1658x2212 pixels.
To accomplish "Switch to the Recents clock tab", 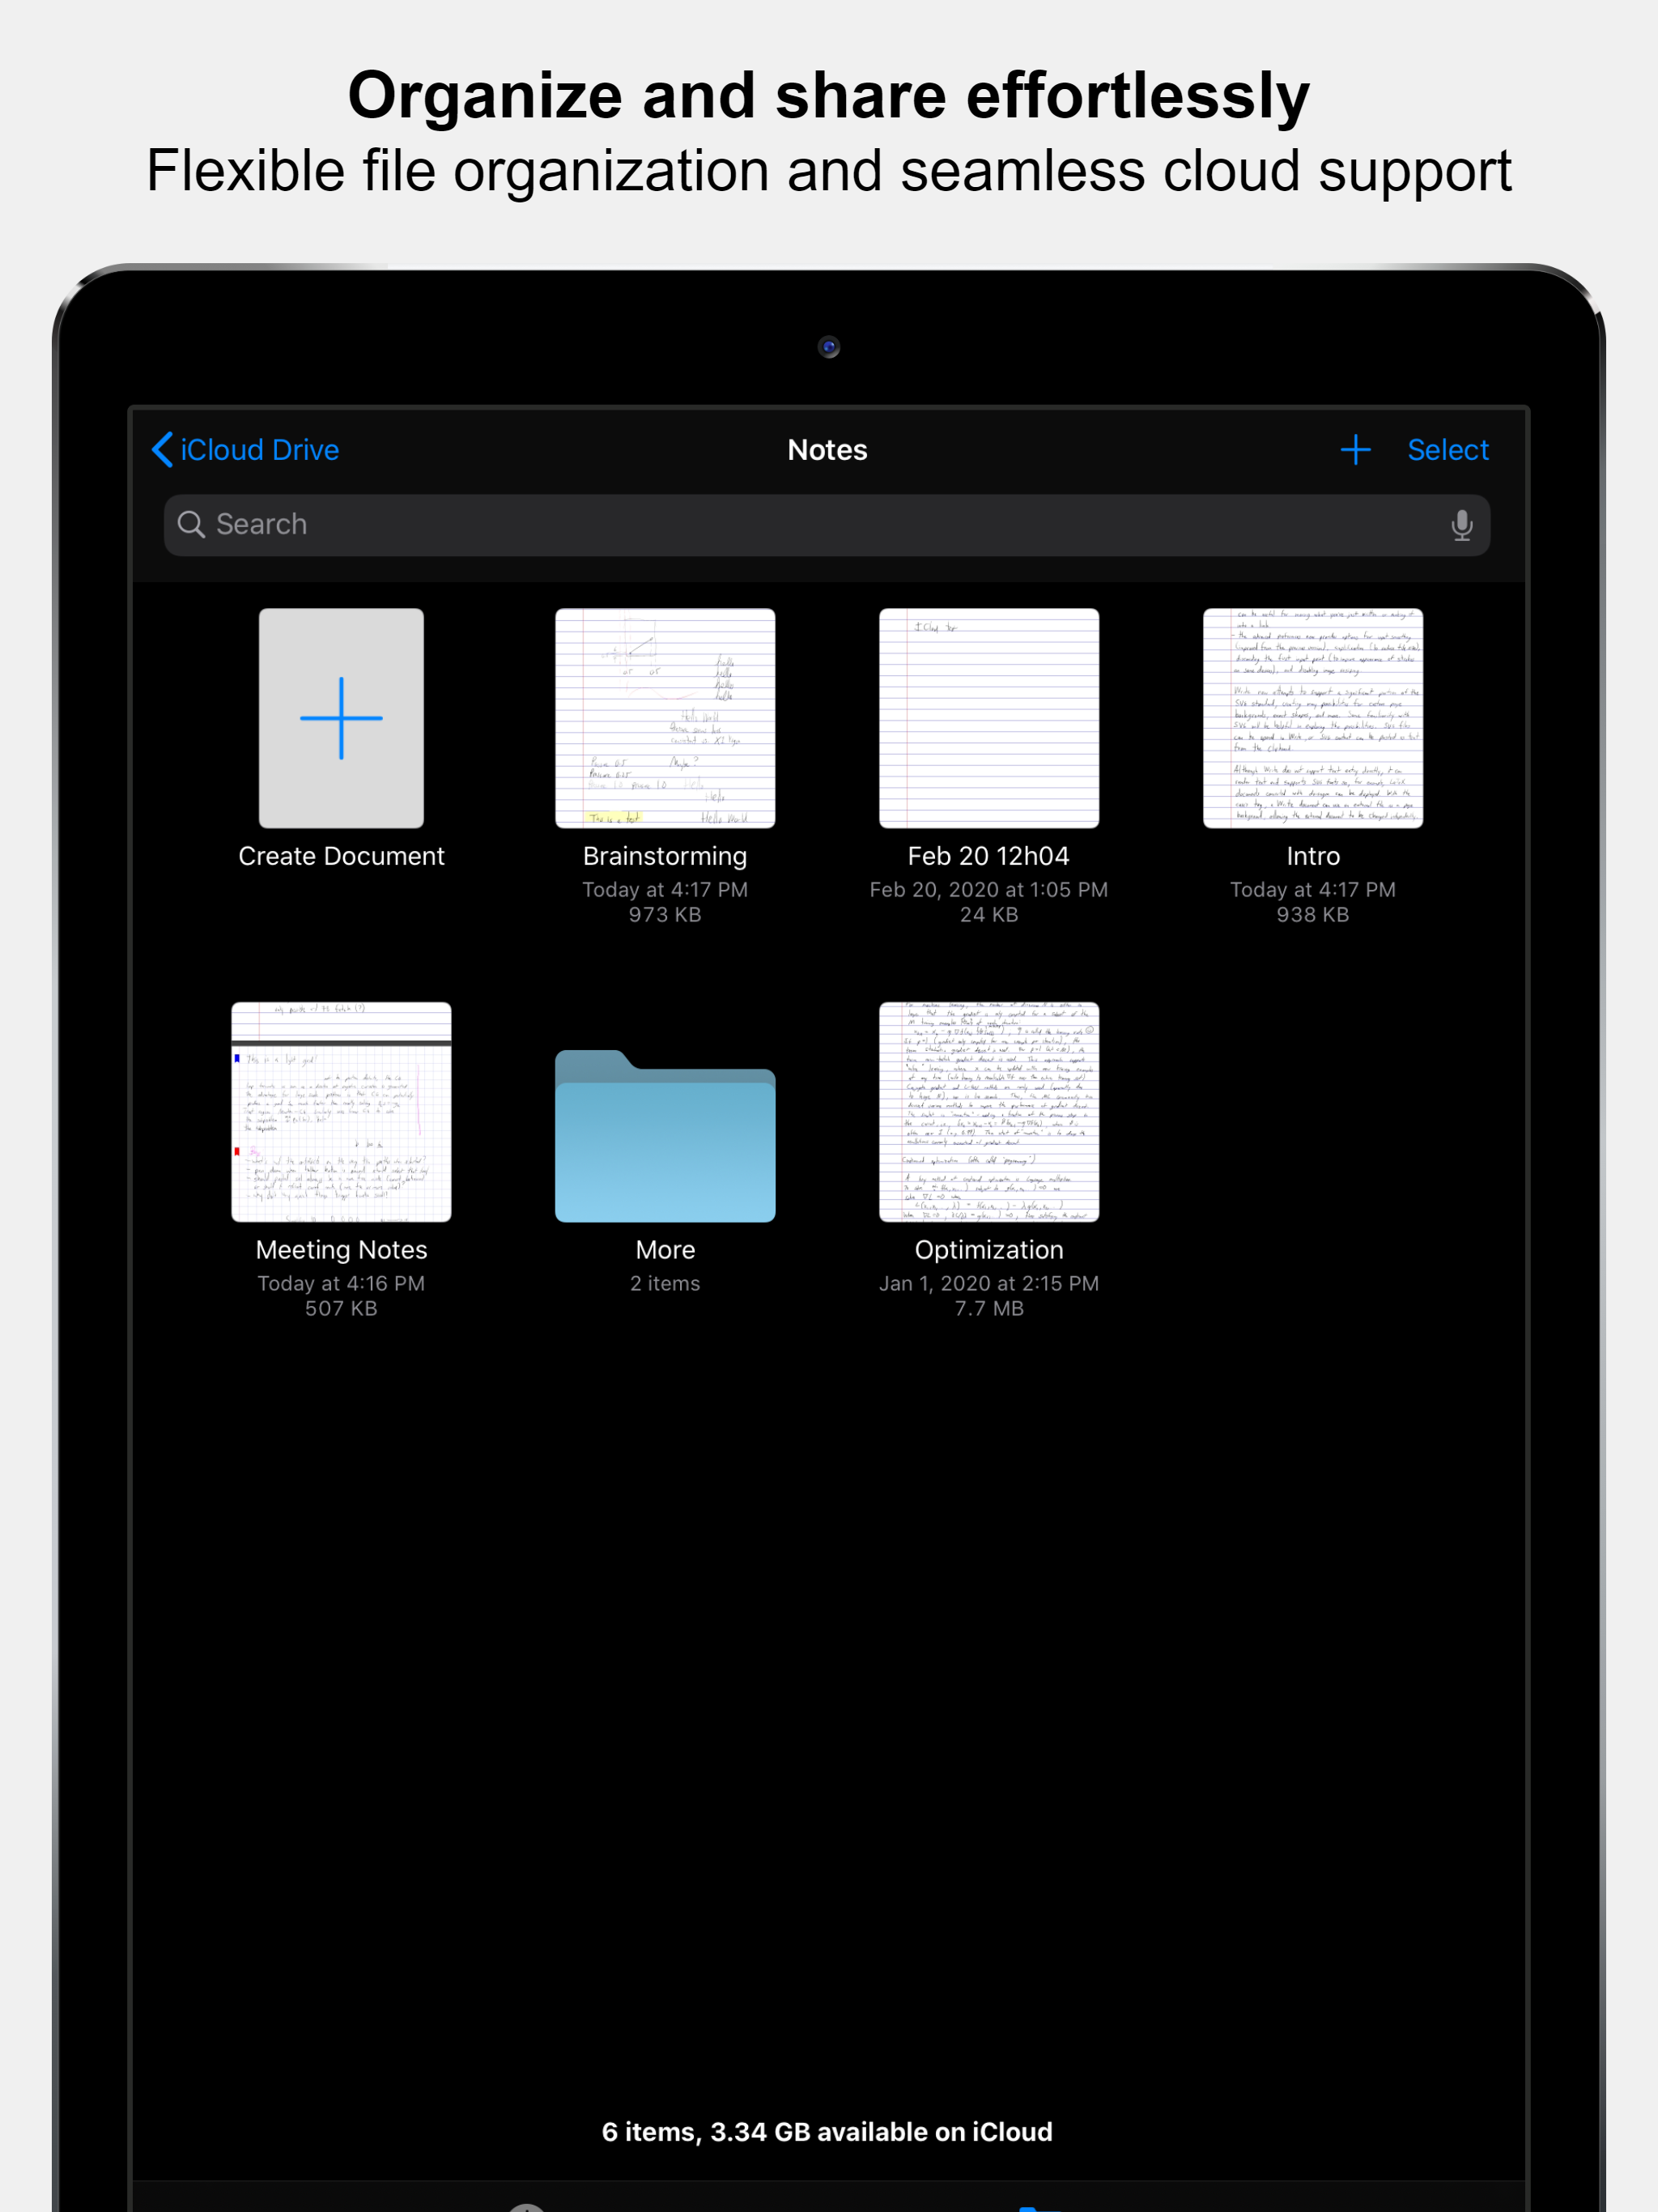I will [527, 2206].
